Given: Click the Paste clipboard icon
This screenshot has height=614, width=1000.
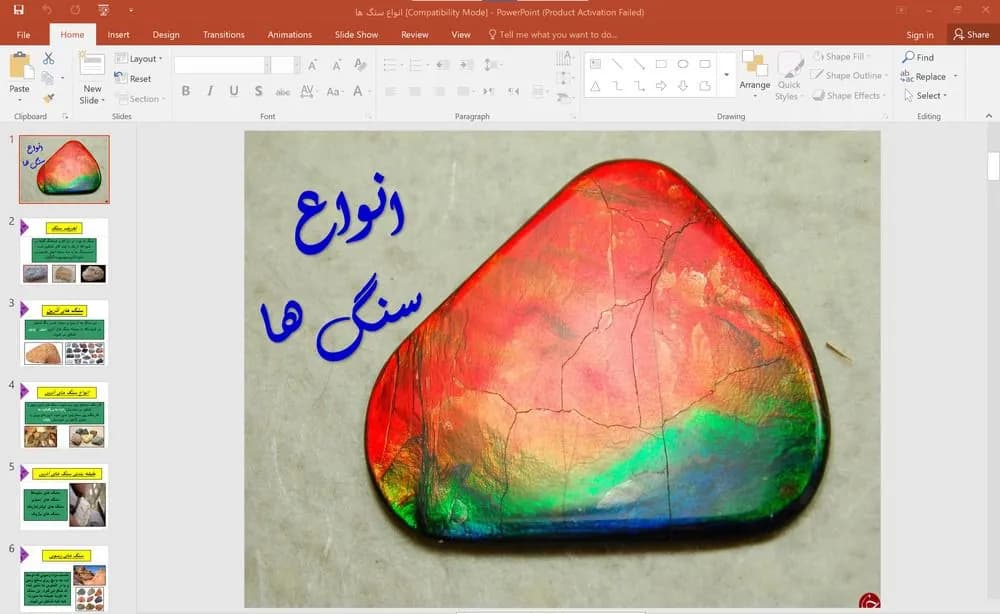Looking at the screenshot, I should [20, 66].
